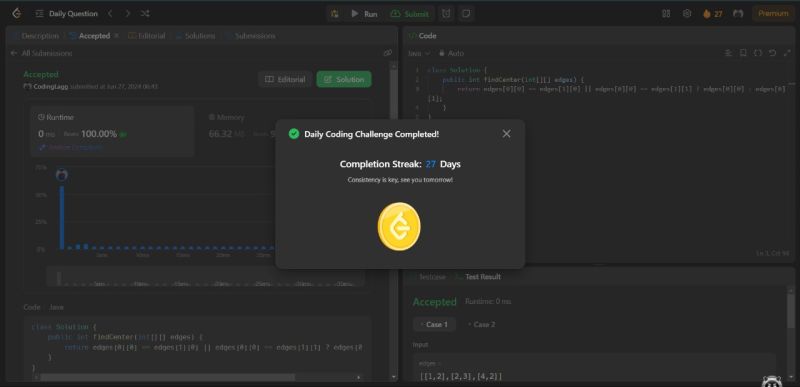This screenshot has width=800, height=387.
Task: Select the Memory stats card
Action: coord(240,131)
